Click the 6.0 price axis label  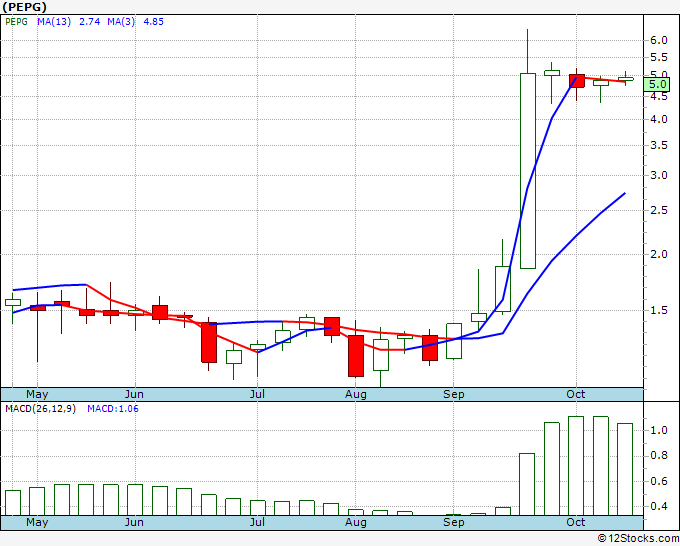click(657, 40)
